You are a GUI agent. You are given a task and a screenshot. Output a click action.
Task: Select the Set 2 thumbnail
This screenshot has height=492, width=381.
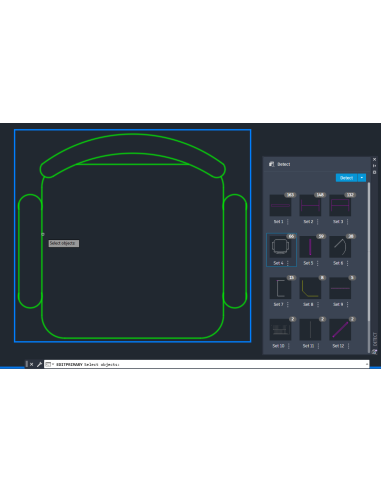click(x=310, y=206)
